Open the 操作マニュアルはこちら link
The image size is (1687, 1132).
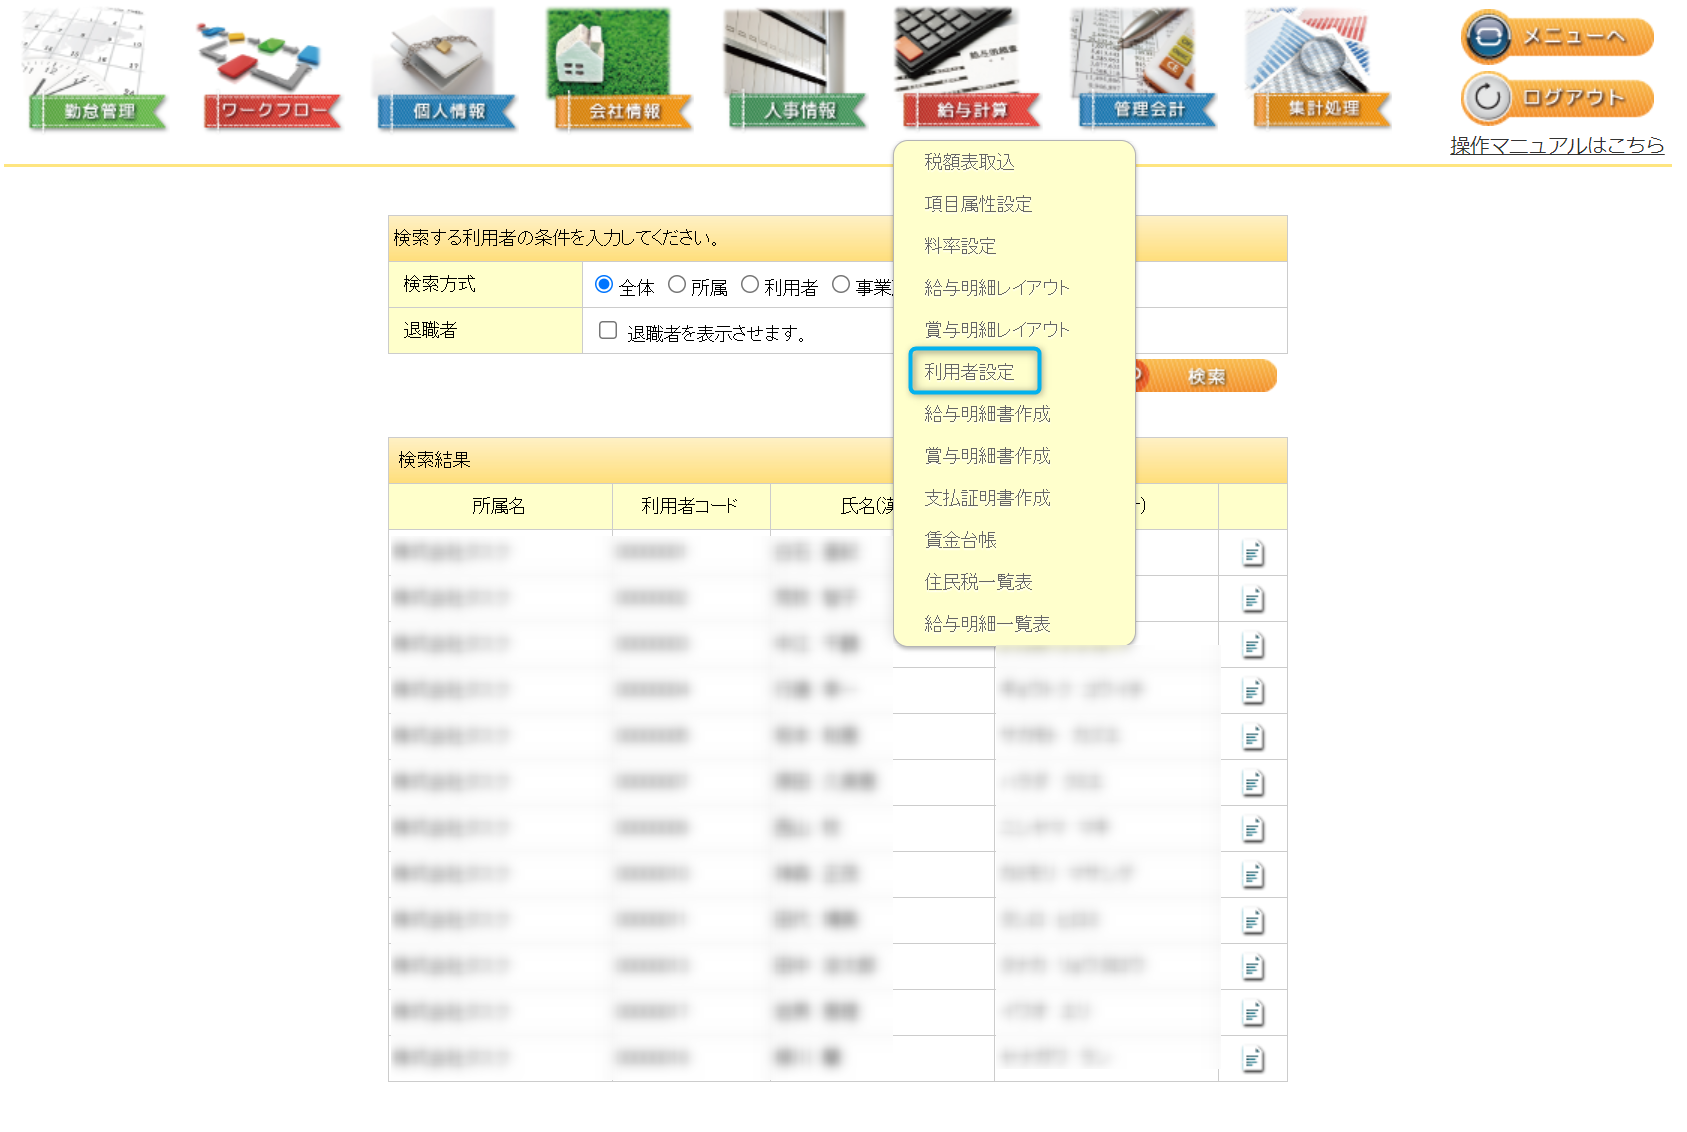[x=1556, y=146]
